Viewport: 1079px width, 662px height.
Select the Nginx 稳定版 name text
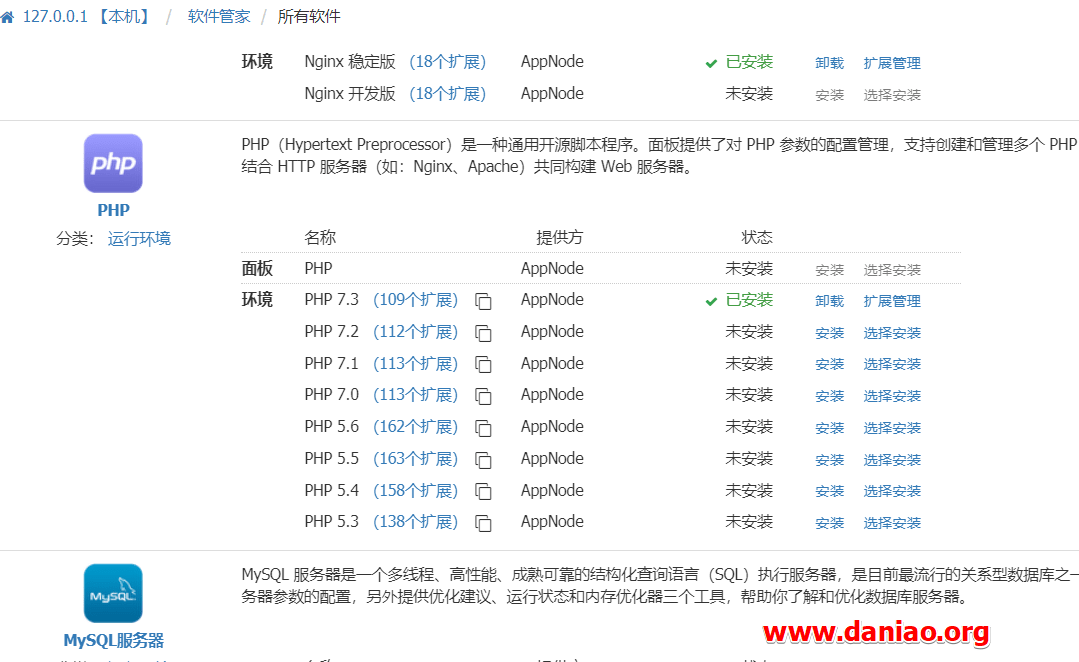350,62
